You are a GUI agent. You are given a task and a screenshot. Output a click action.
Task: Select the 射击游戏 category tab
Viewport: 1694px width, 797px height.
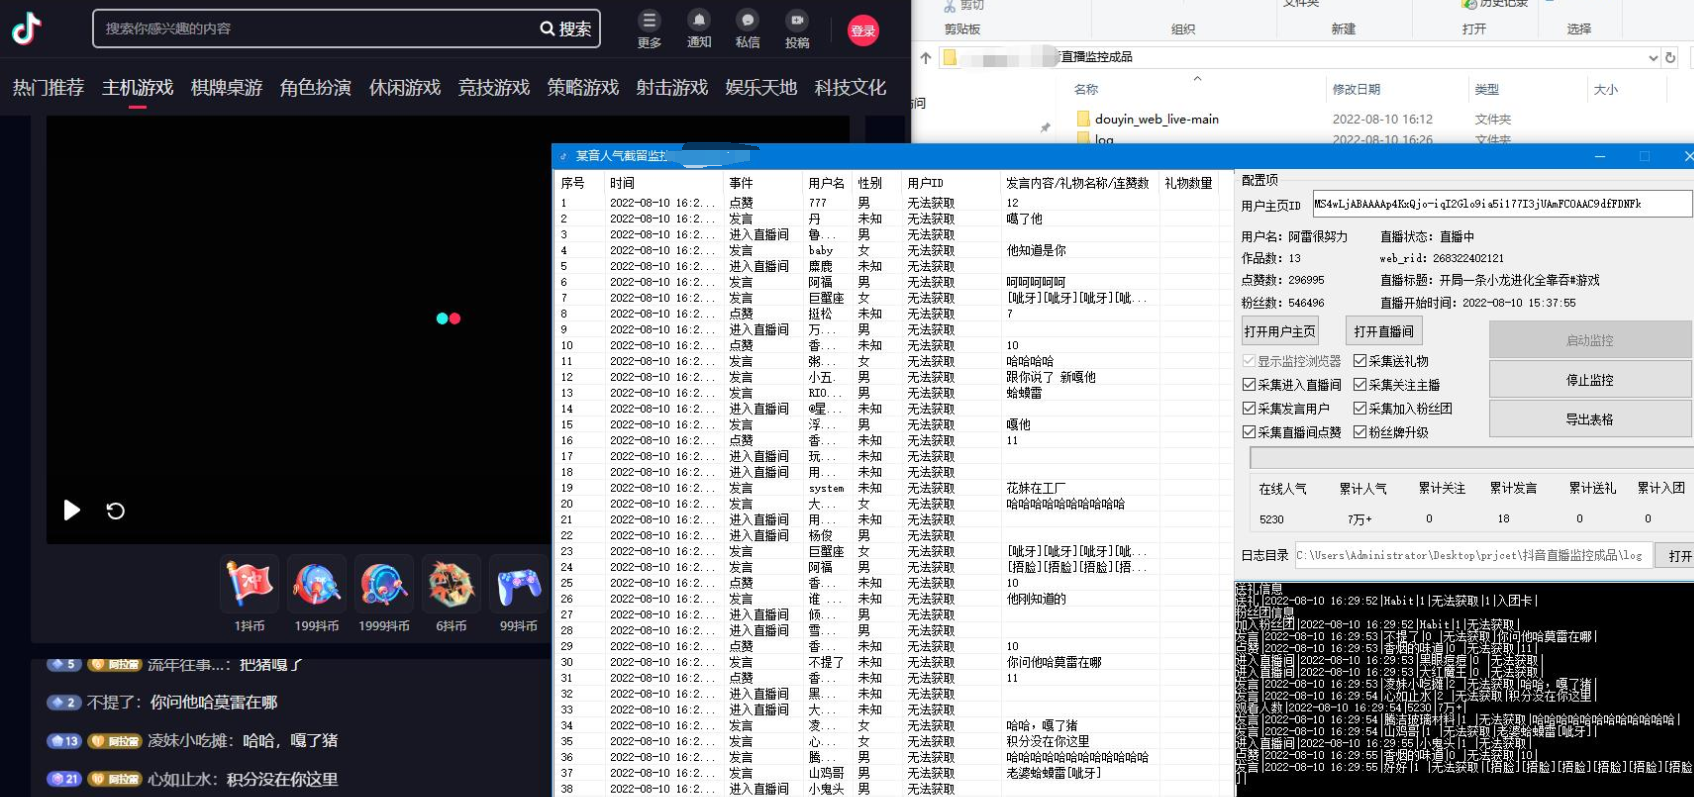671,88
